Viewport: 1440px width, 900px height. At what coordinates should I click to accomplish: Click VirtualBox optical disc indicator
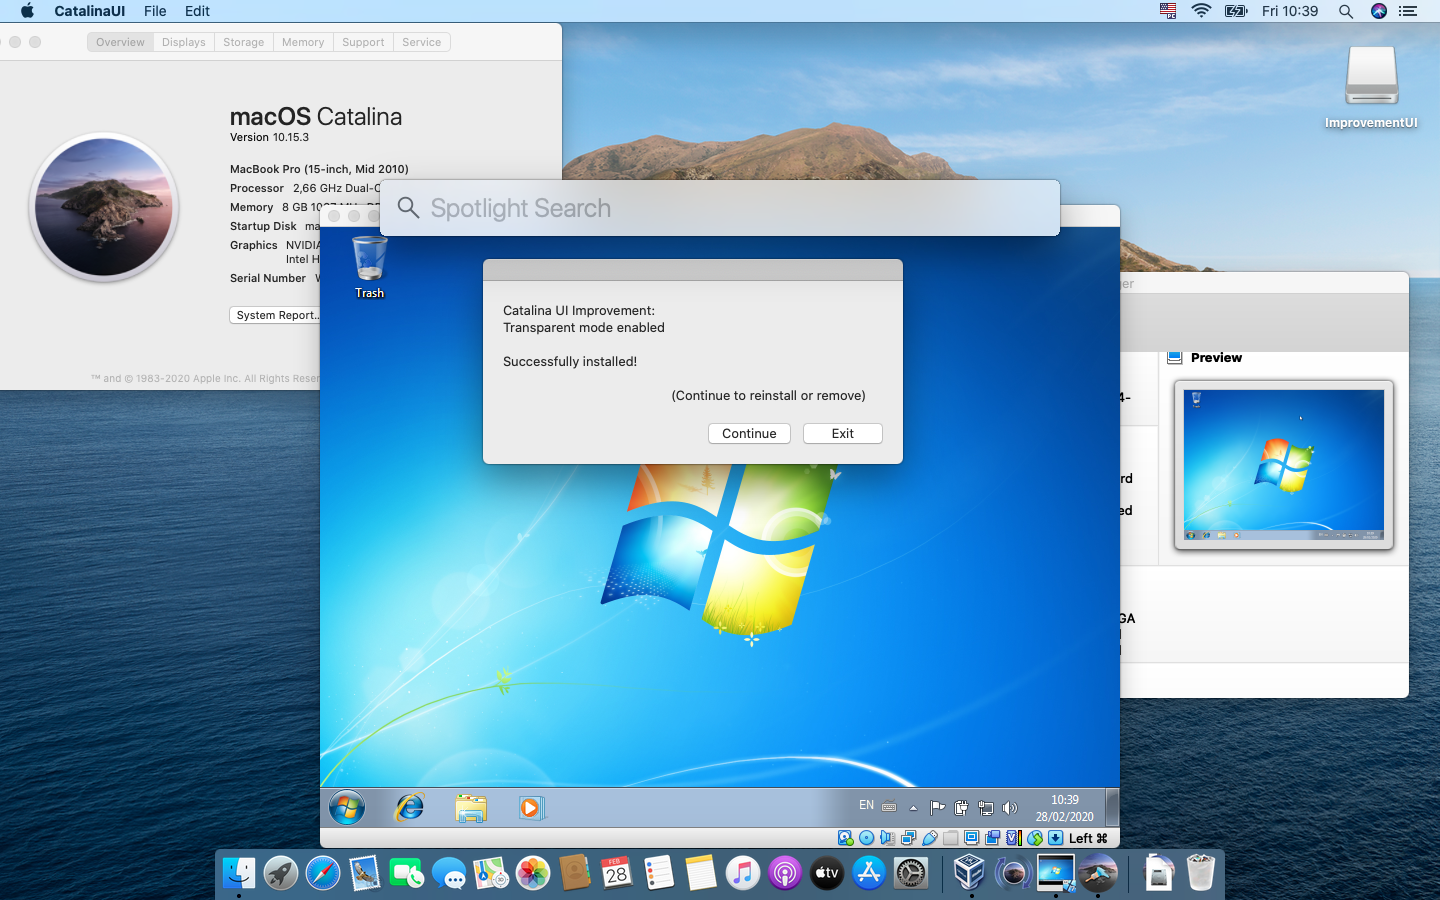(x=866, y=838)
